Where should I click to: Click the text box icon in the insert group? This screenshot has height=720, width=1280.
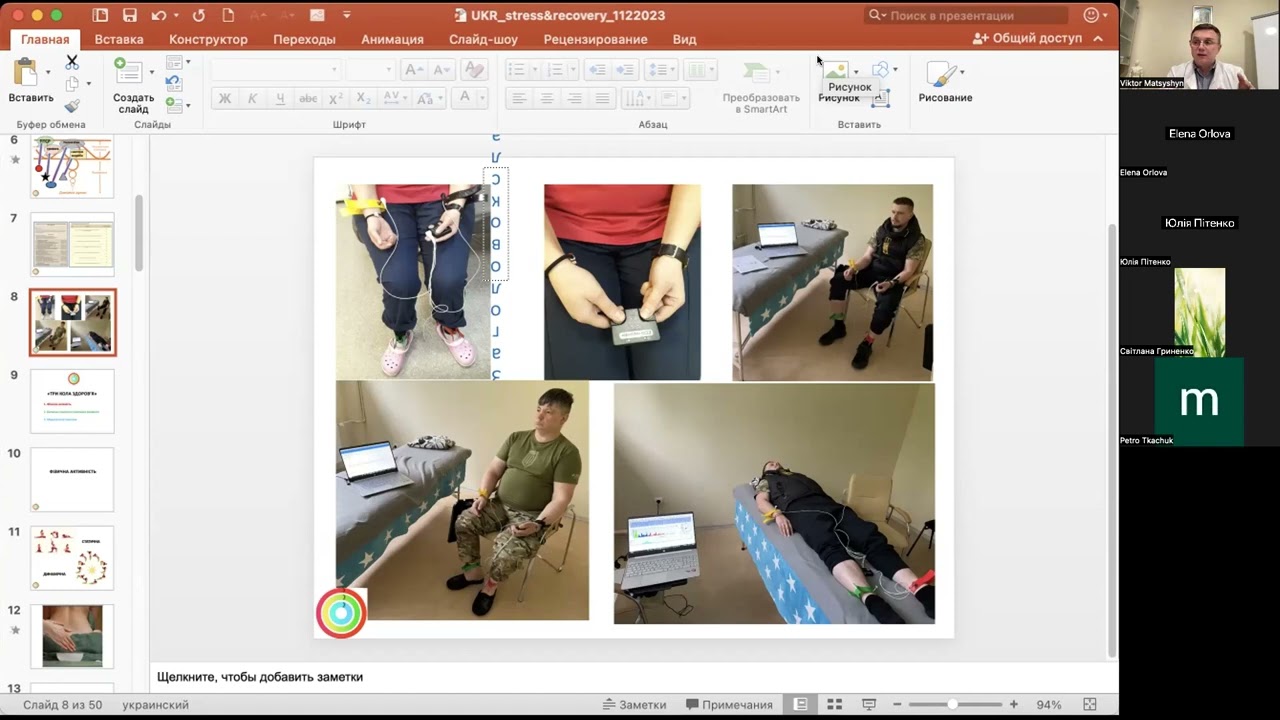click(881, 97)
